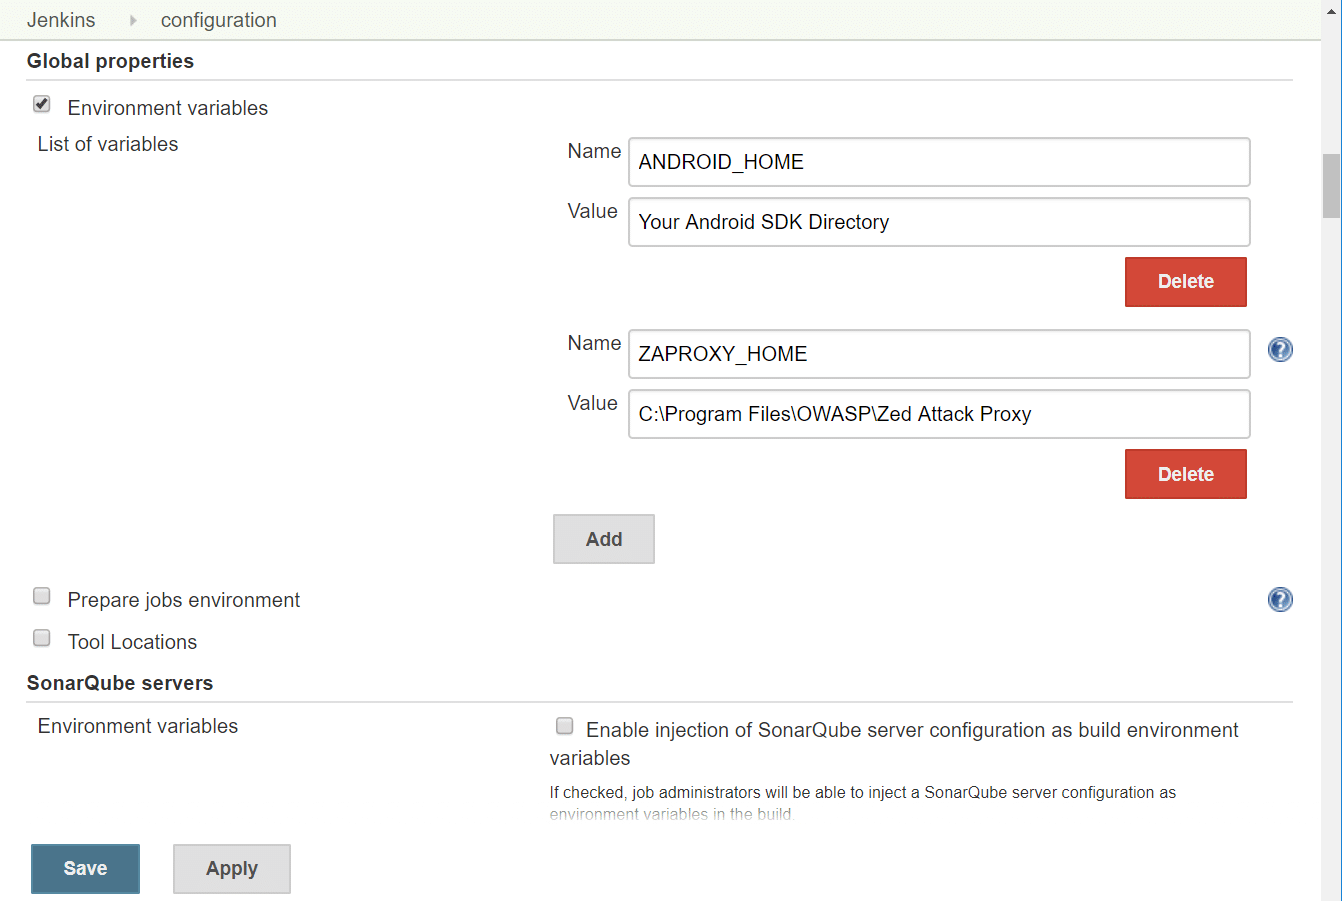Select the ZAPROXY_HOME name field

coord(938,354)
